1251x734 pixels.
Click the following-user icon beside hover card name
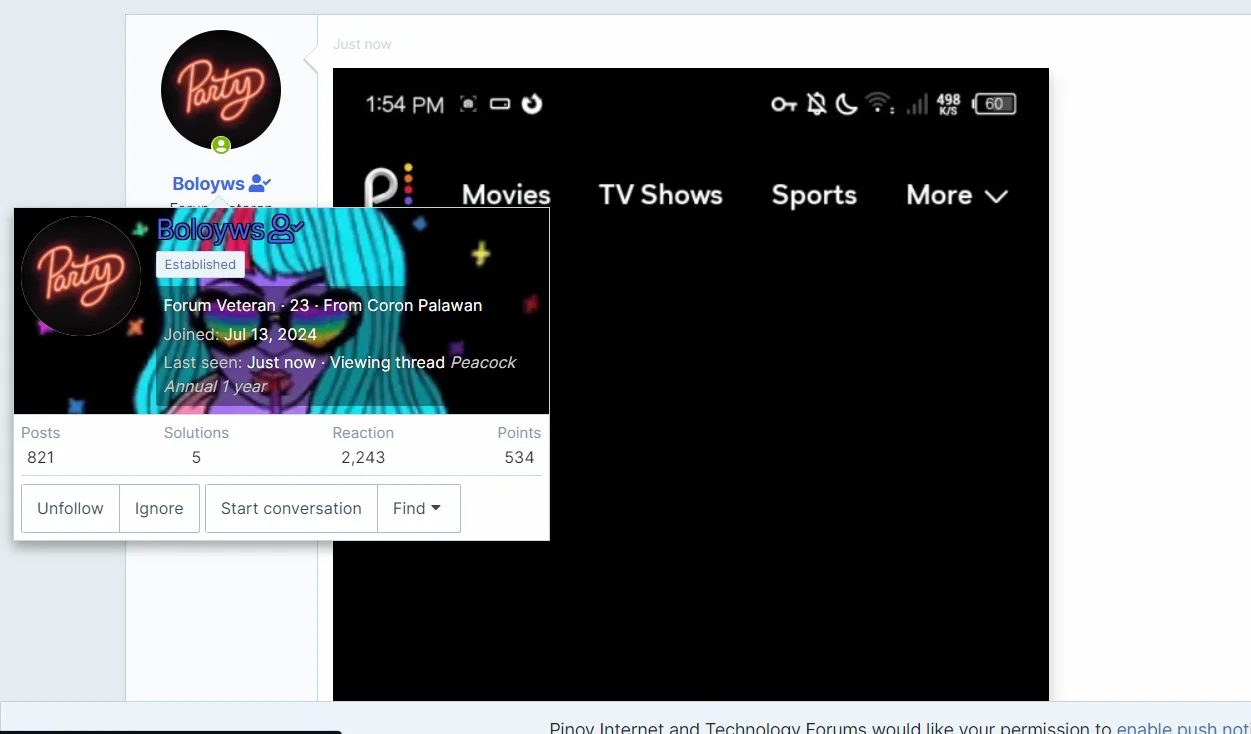(x=286, y=229)
